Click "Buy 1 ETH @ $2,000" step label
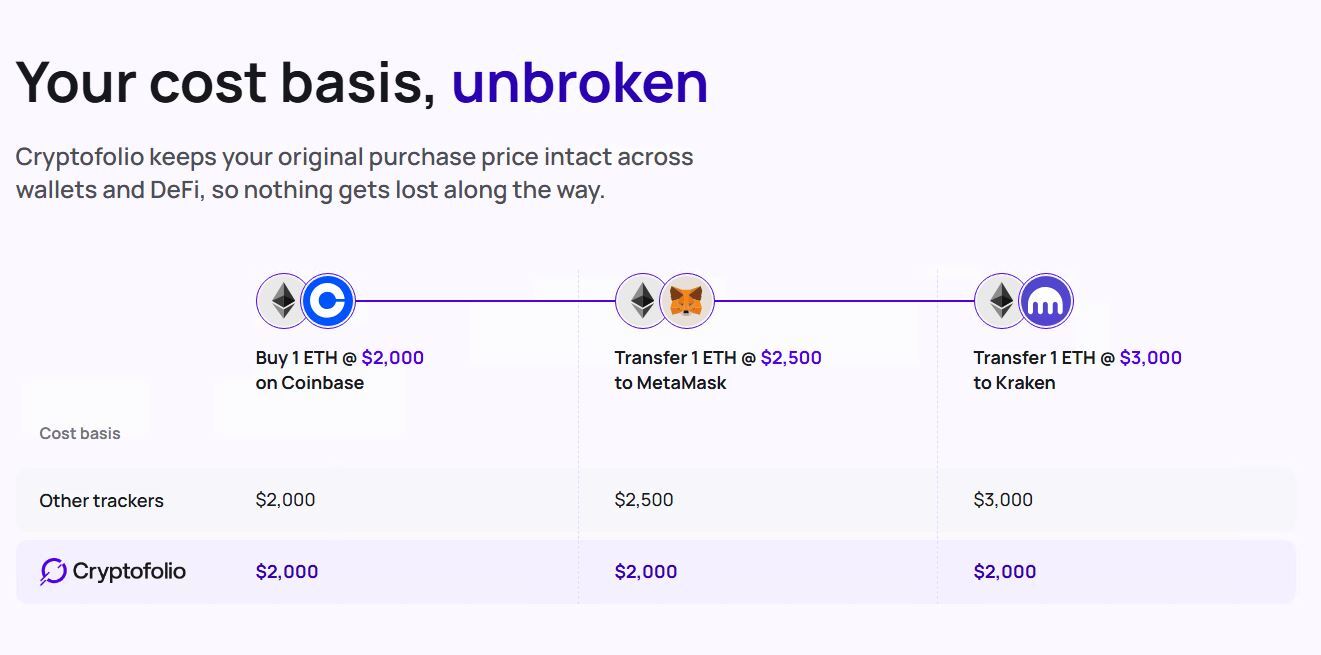Screen dimensions: 1321x655 pyautogui.click(x=340, y=358)
